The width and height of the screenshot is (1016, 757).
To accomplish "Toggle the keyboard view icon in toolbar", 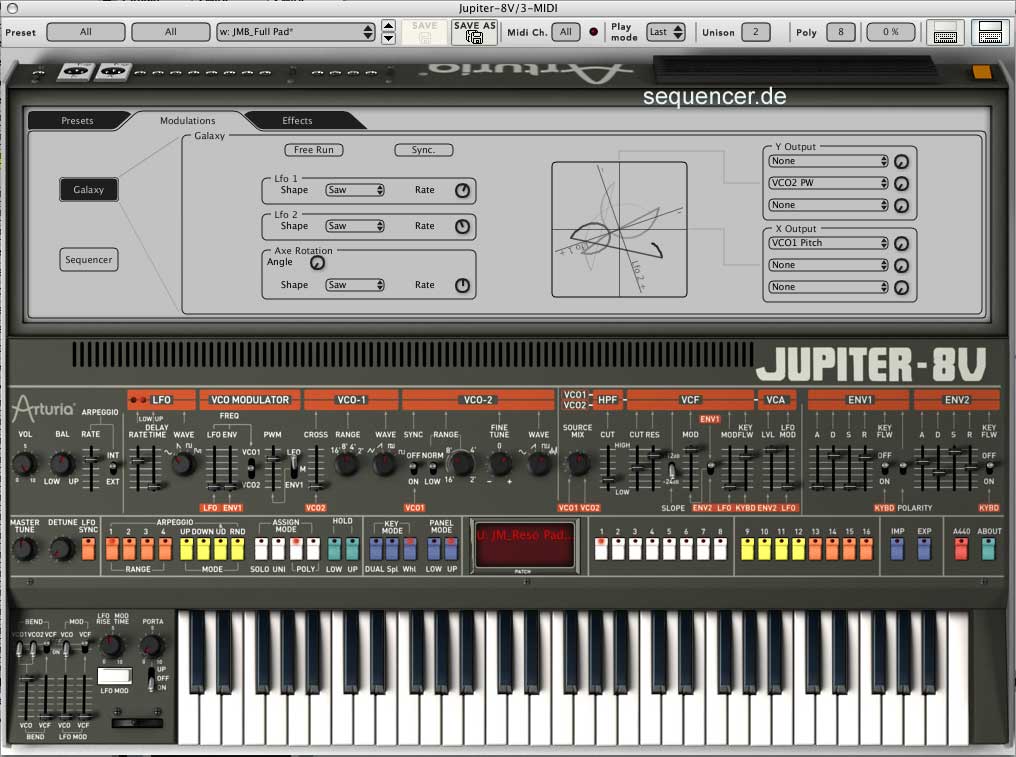I will (x=945, y=32).
